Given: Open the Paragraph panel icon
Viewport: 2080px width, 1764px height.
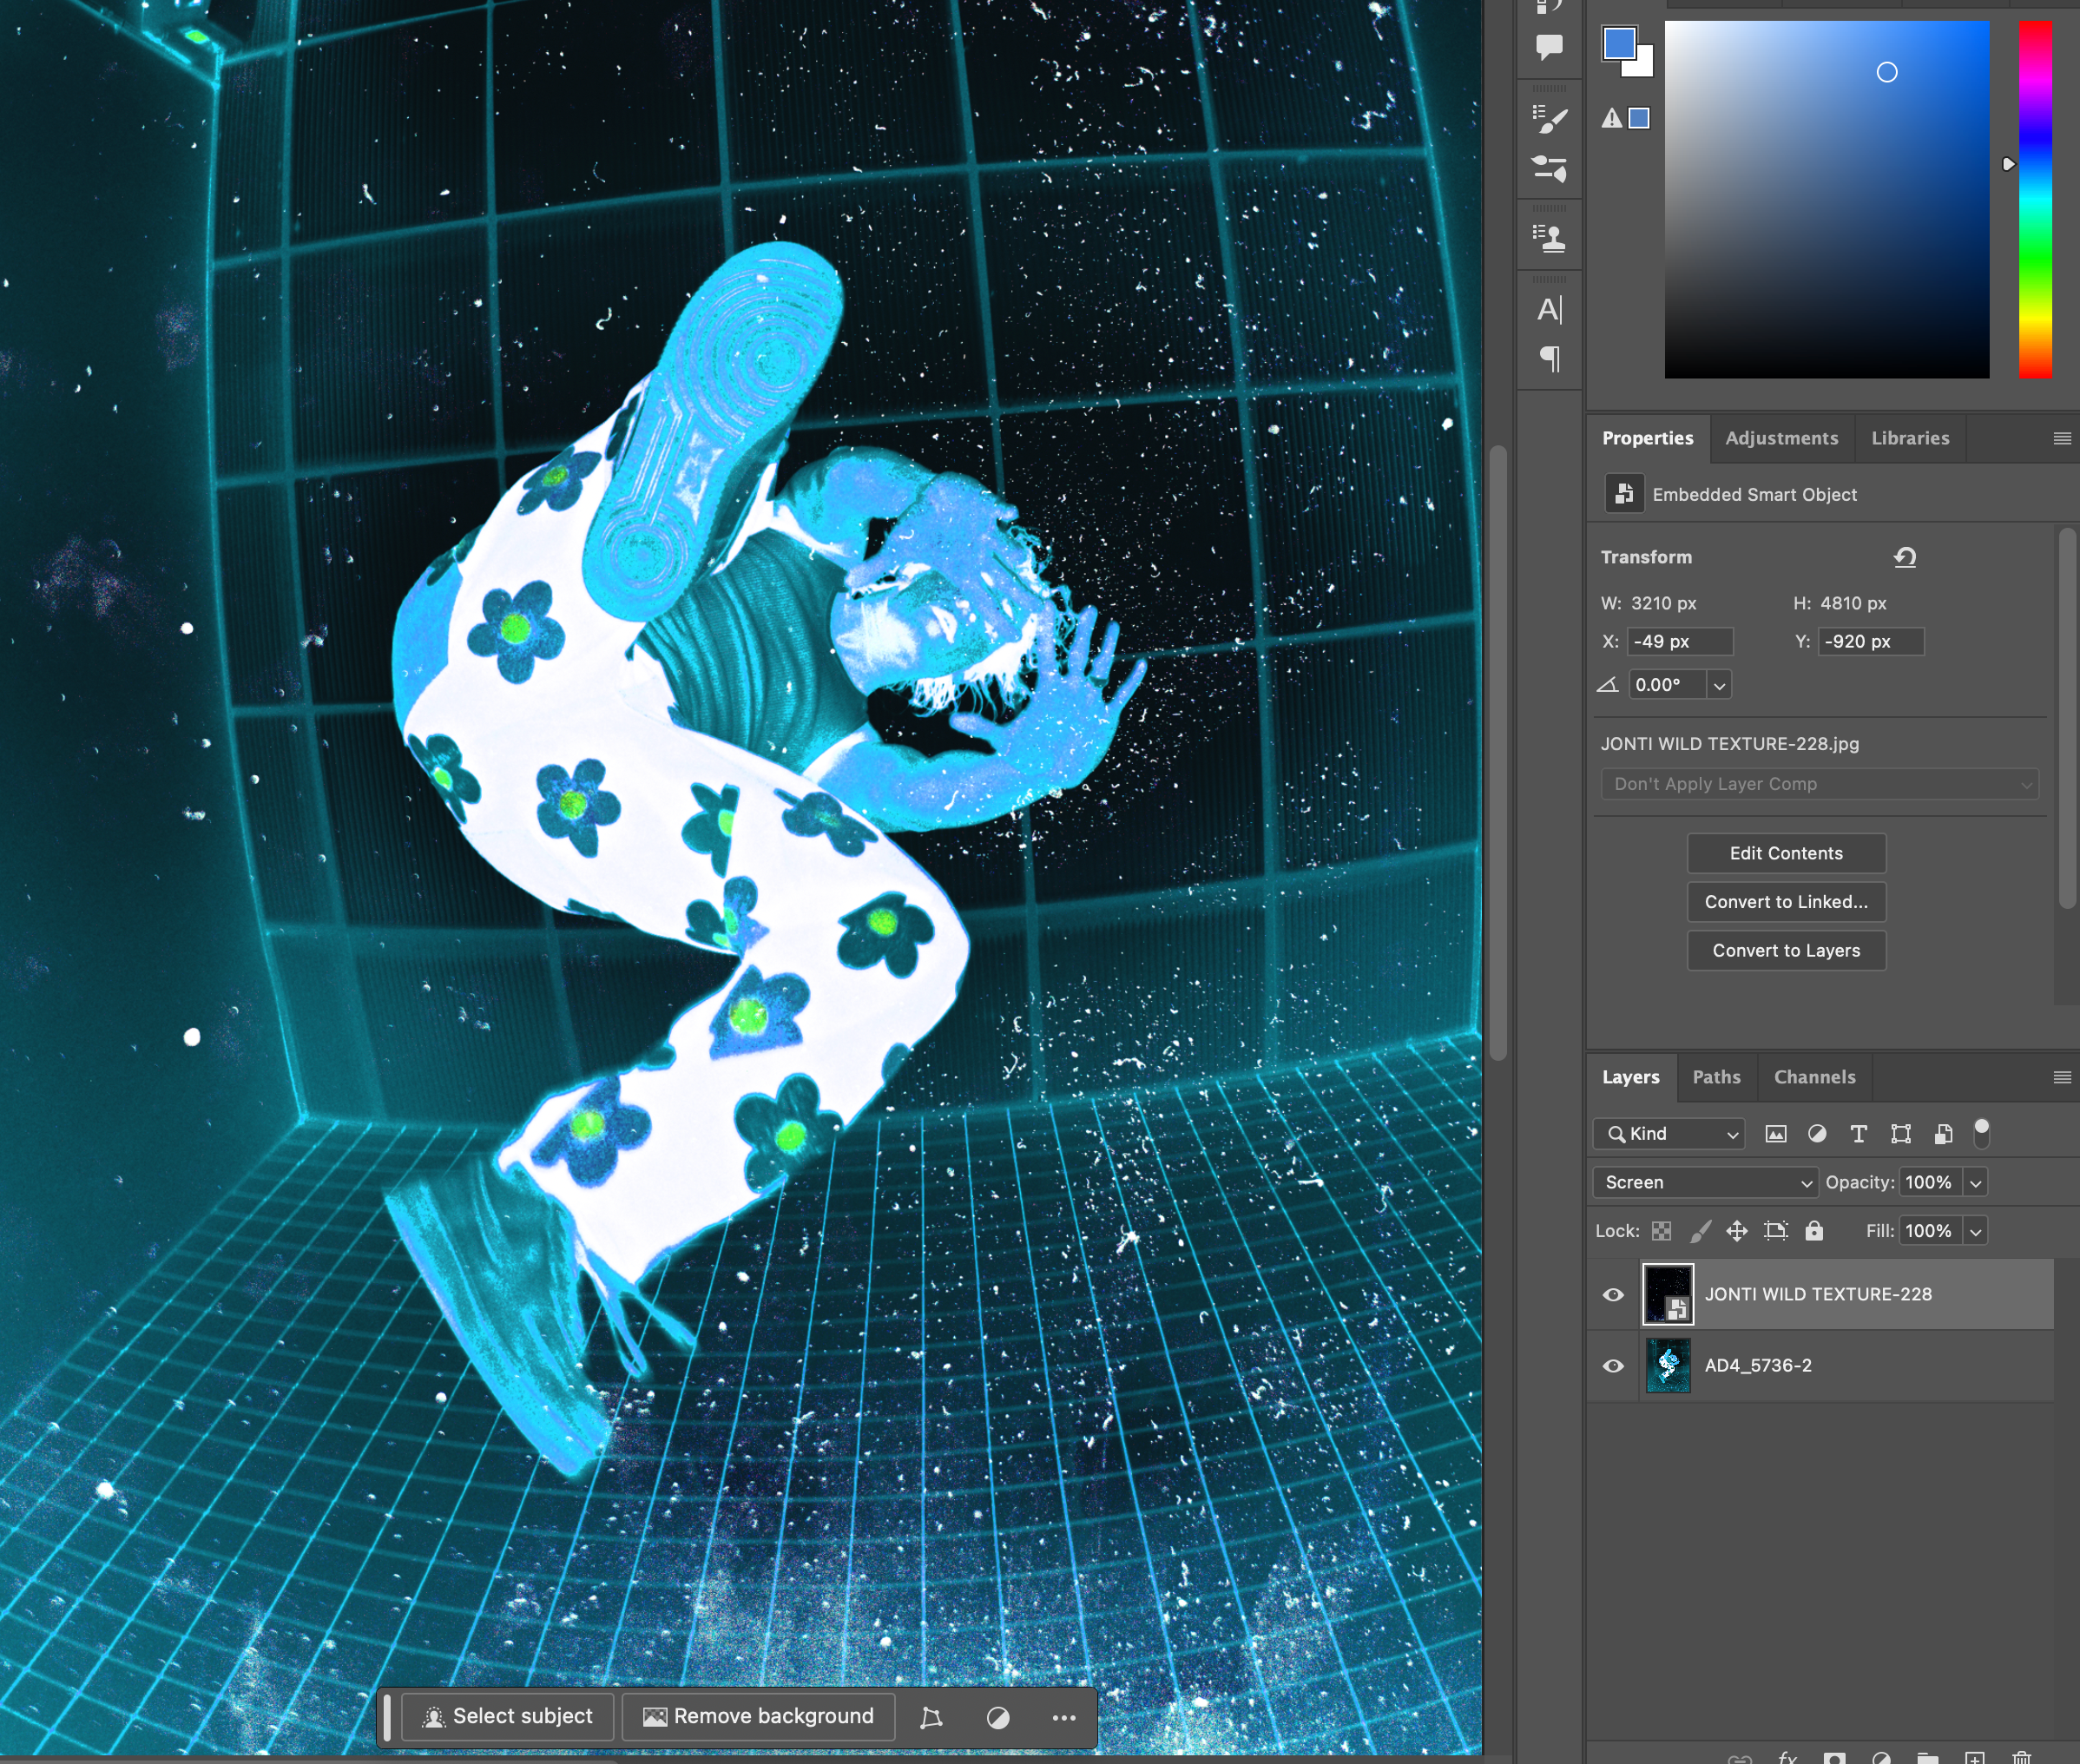Looking at the screenshot, I should pyautogui.click(x=1549, y=358).
